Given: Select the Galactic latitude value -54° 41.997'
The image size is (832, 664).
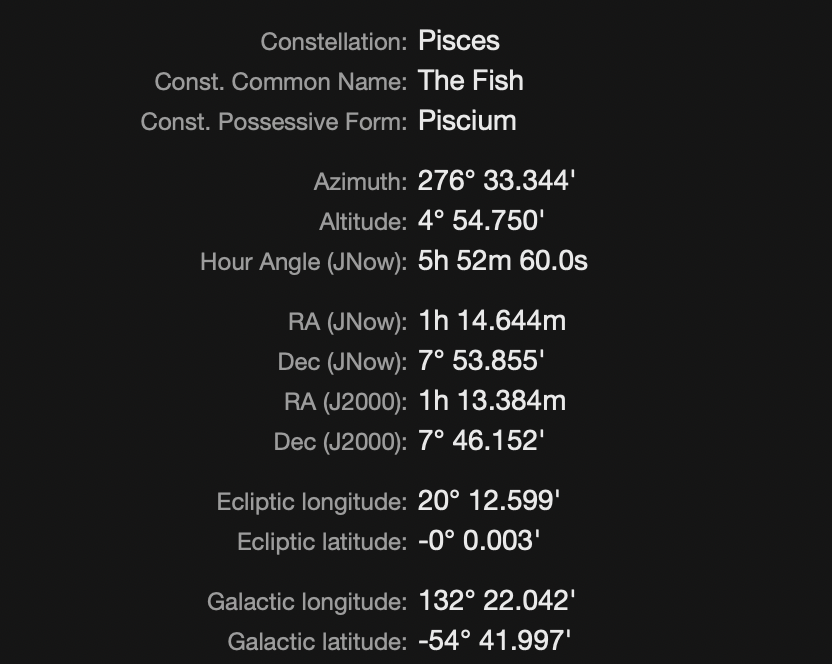Looking at the screenshot, I should [495, 641].
